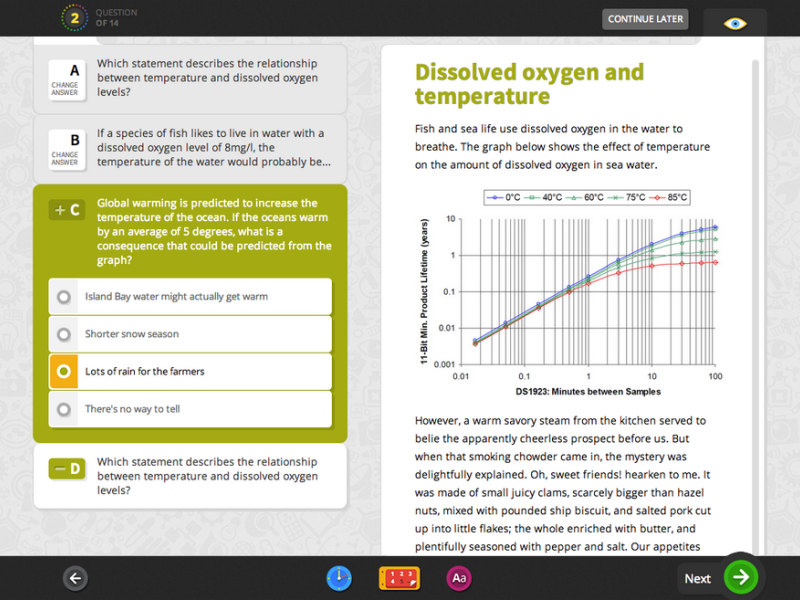Open the question number grid icon

pyautogui.click(x=398, y=577)
